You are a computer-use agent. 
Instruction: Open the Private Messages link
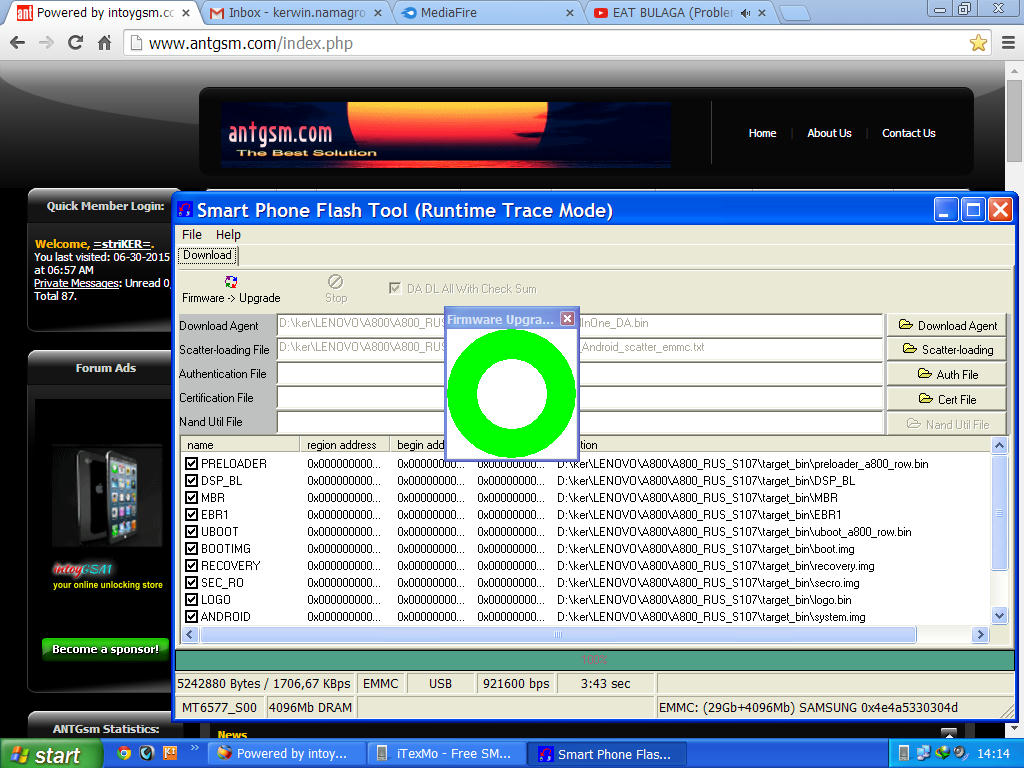(77, 283)
